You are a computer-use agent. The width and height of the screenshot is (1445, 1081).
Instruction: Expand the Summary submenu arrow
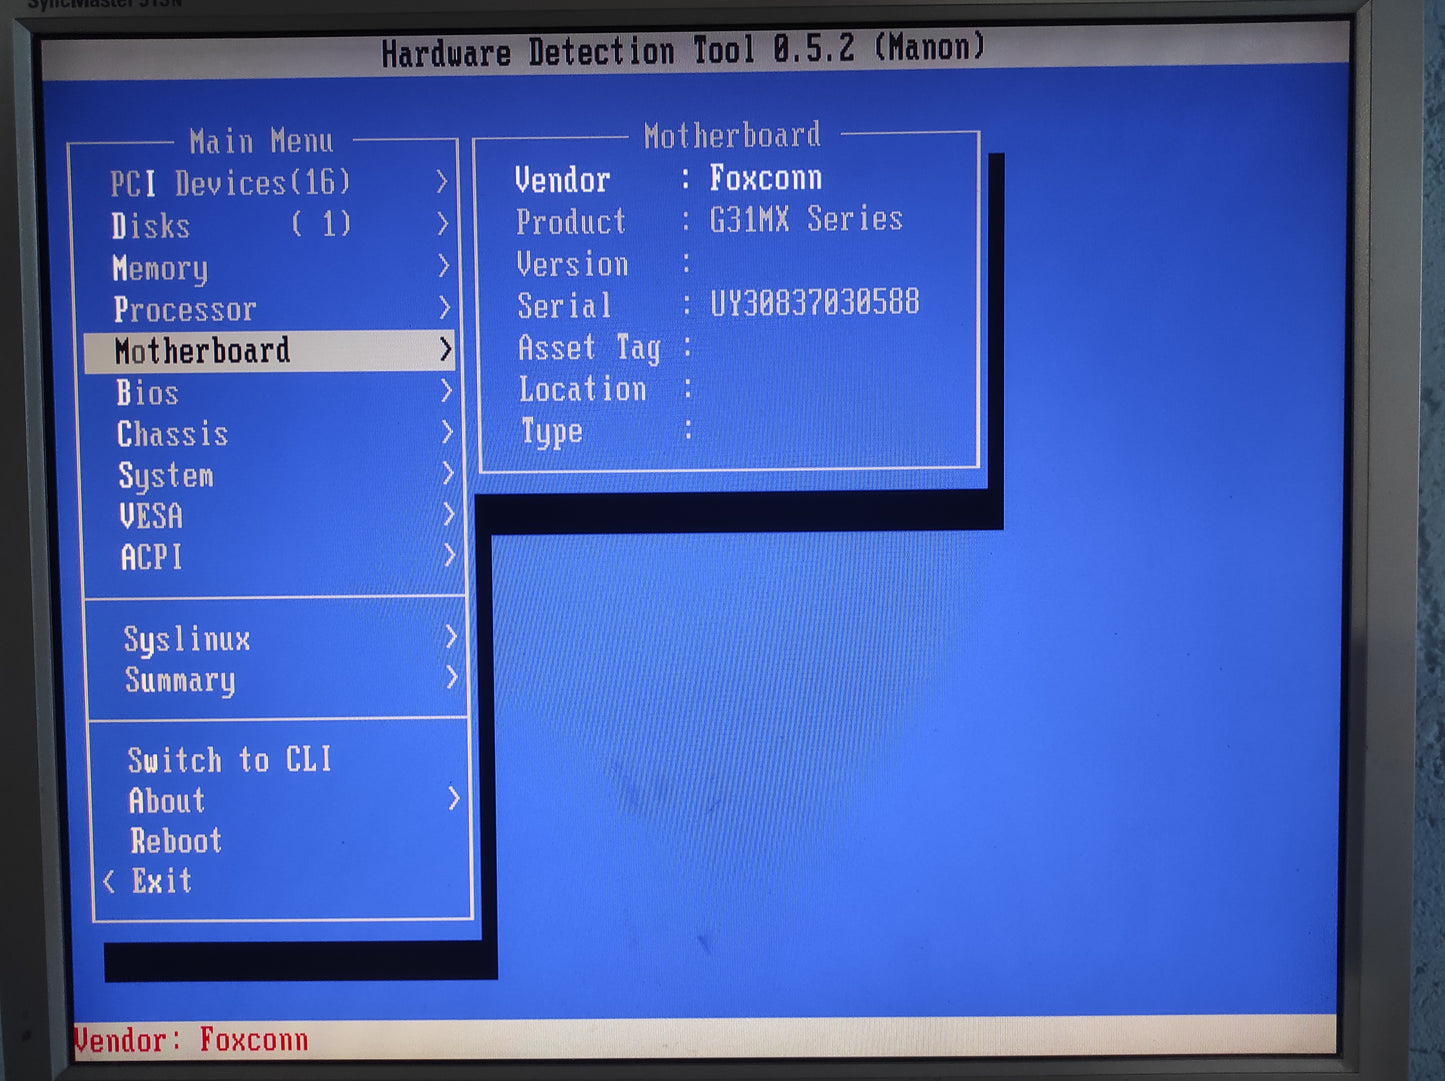point(452,678)
